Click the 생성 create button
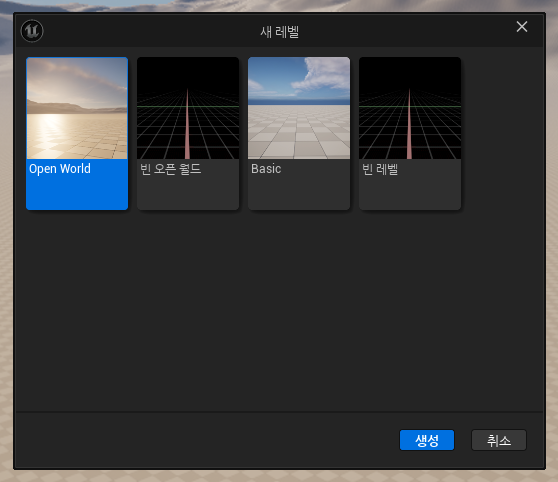Viewport: 558px width, 482px height. (427, 440)
